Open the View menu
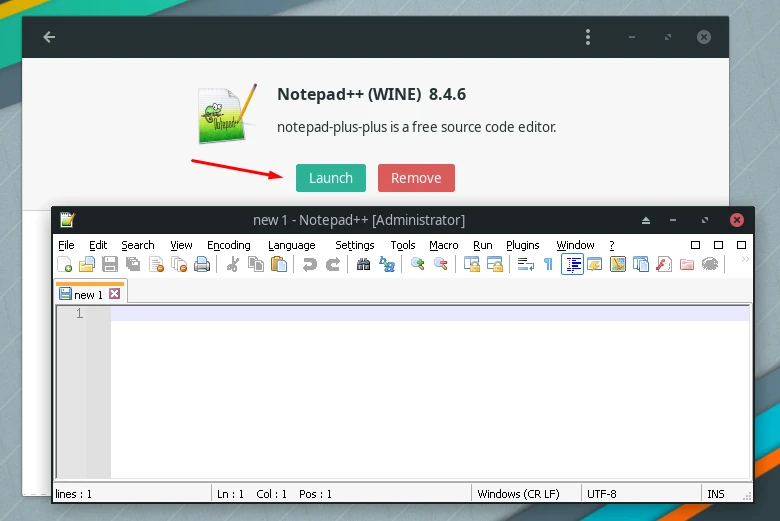The height and width of the screenshot is (521, 780). tap(181, 245)
